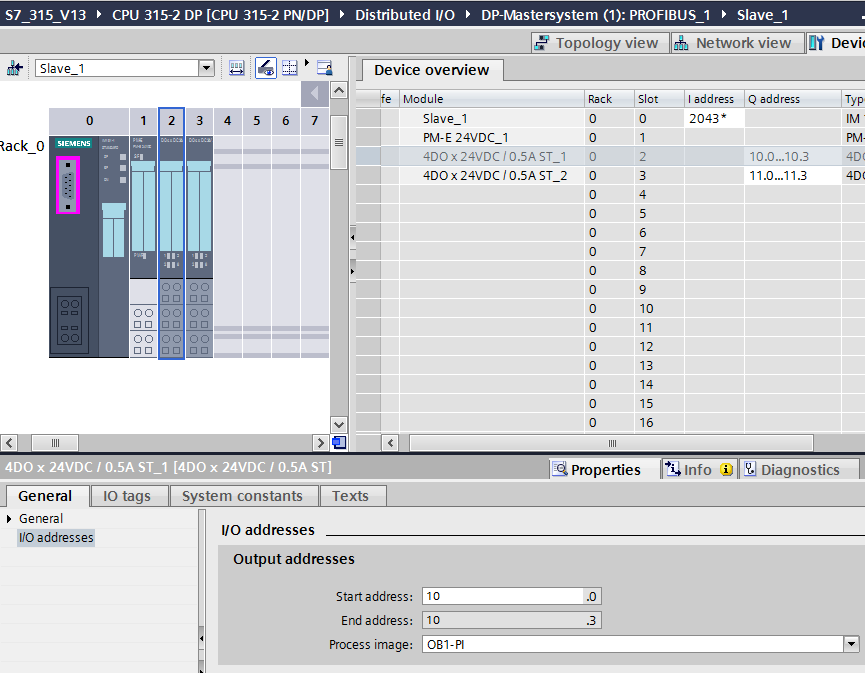Click device overview scrollbar left arrow
The image size is (865, 673).
click(390, 443)
